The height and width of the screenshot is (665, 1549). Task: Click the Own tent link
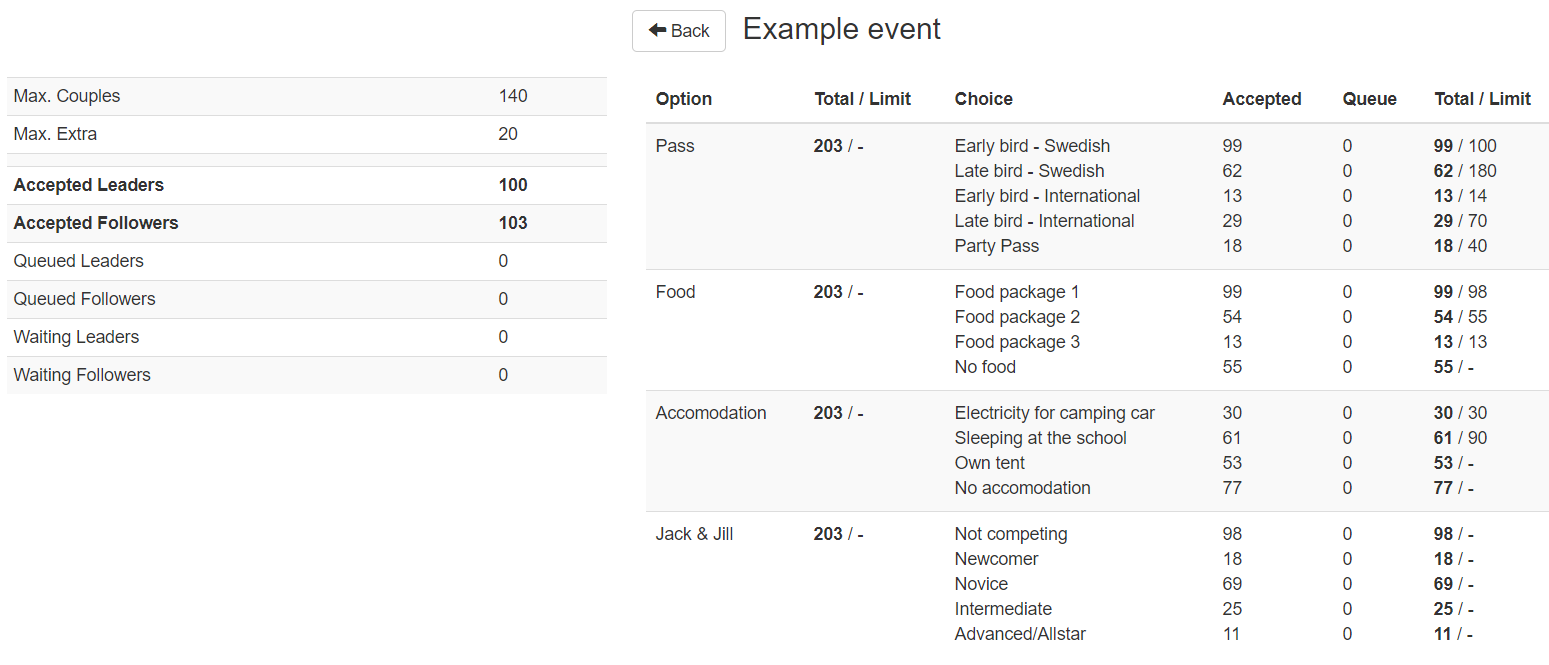[989, 463]
